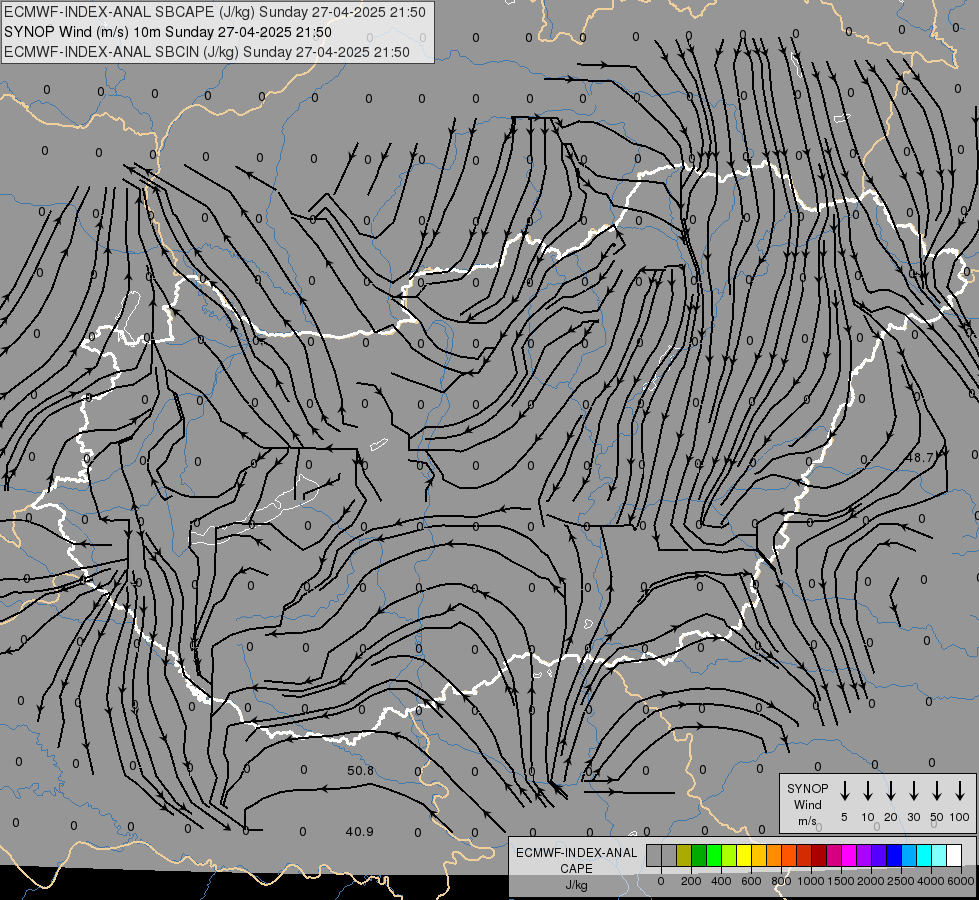This screenshot has height=900, width=979.
Task: Click the wind arrow above the 20 label
Action: [891, 791]
